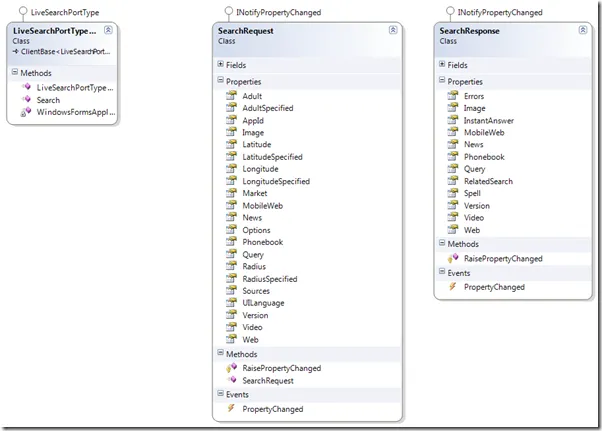The image size is (602, 431).
Task: Expand Fields section in SearchResponse class
Action: click(x=442, y=64)
